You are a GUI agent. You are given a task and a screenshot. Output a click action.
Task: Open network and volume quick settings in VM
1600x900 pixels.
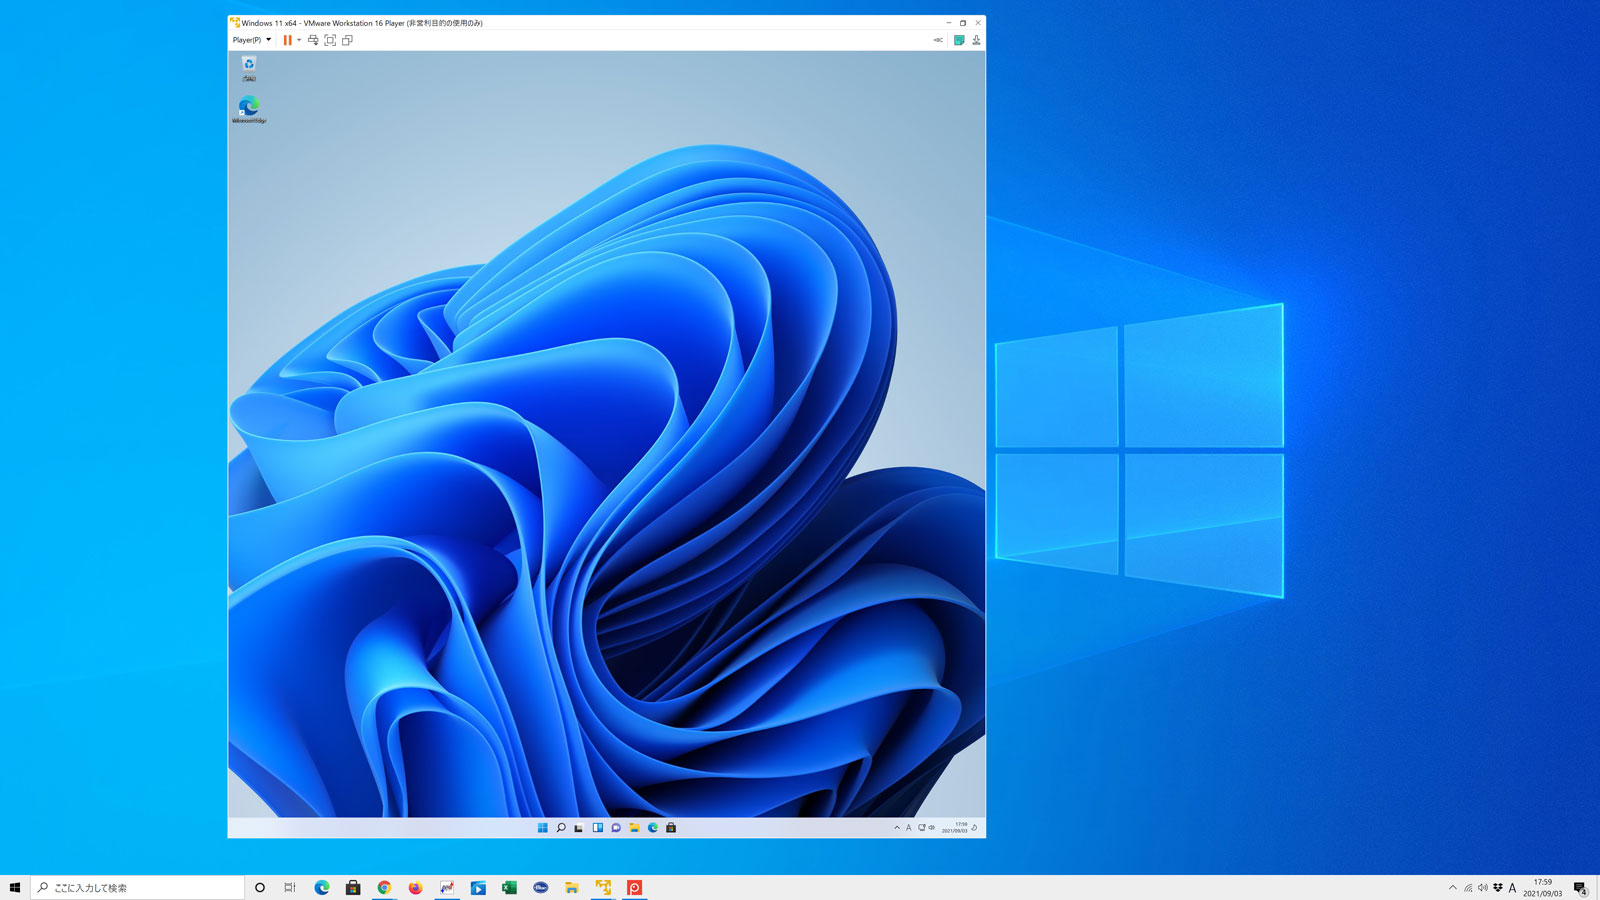927,828
